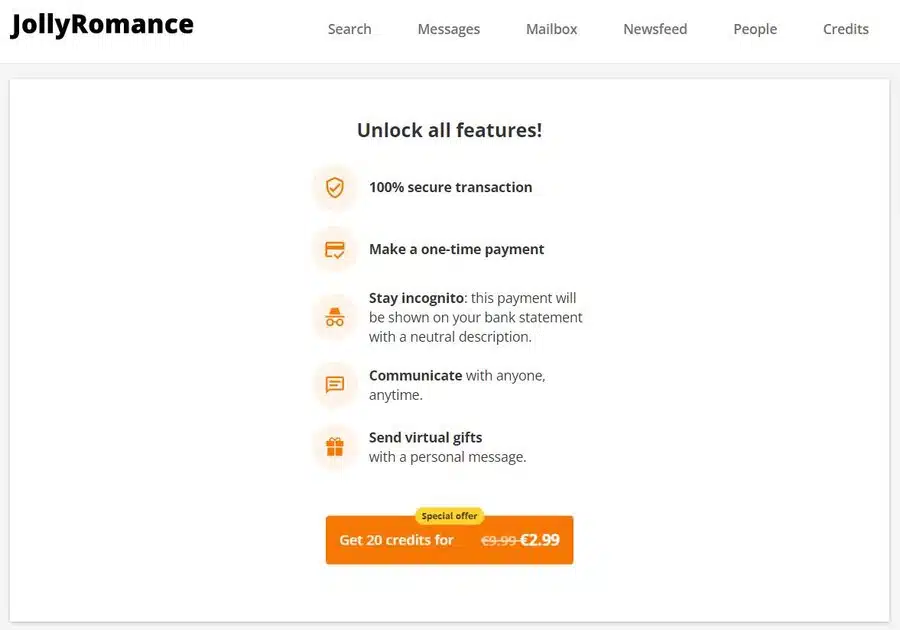
Task: Click the one-time payment card icon
Action: tap(335, 250)
